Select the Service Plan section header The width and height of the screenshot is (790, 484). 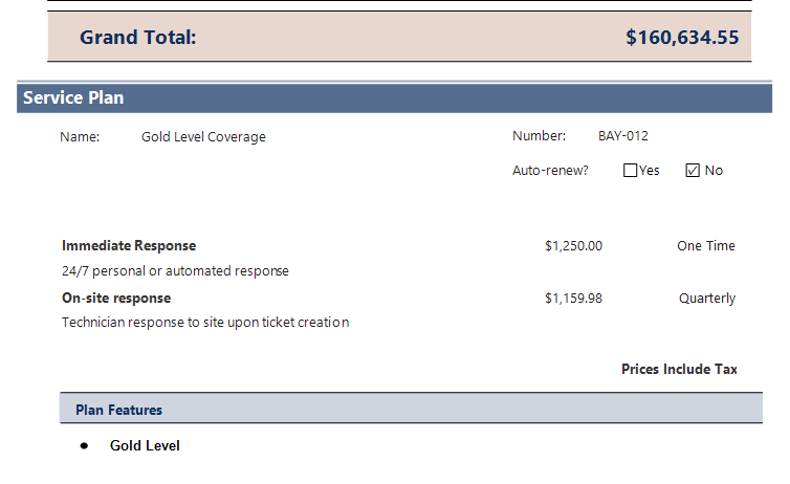tap(74, 98)
